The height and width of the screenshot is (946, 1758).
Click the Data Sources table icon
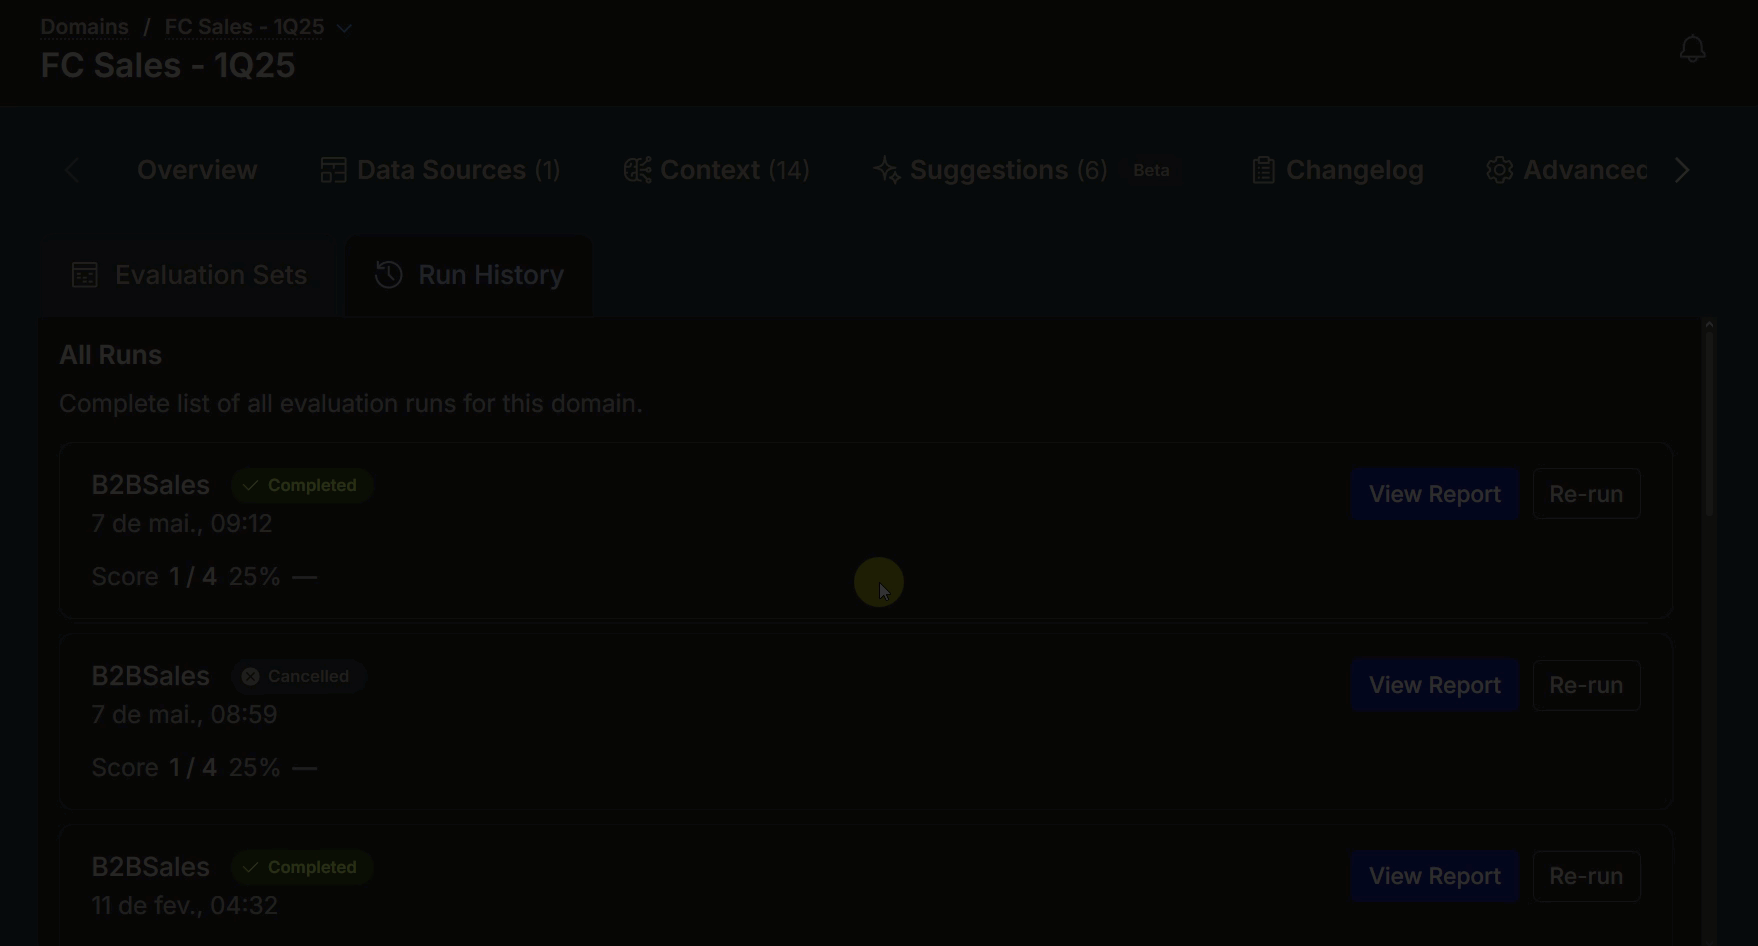coord(333,170)
